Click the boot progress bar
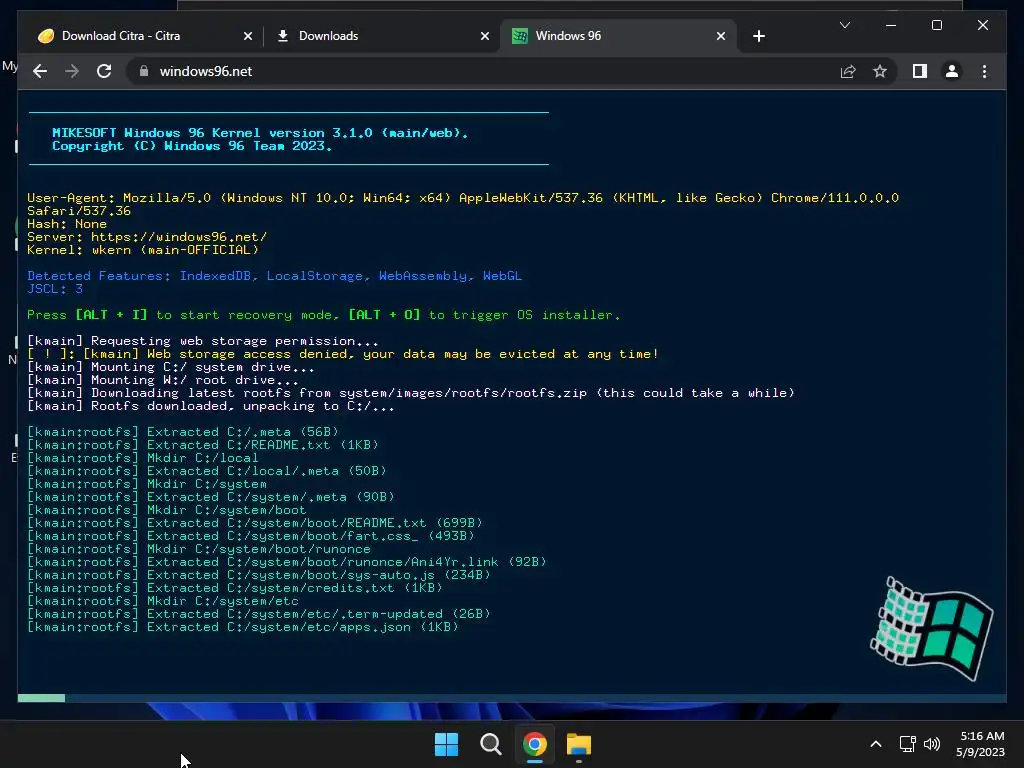 point(512,698)
